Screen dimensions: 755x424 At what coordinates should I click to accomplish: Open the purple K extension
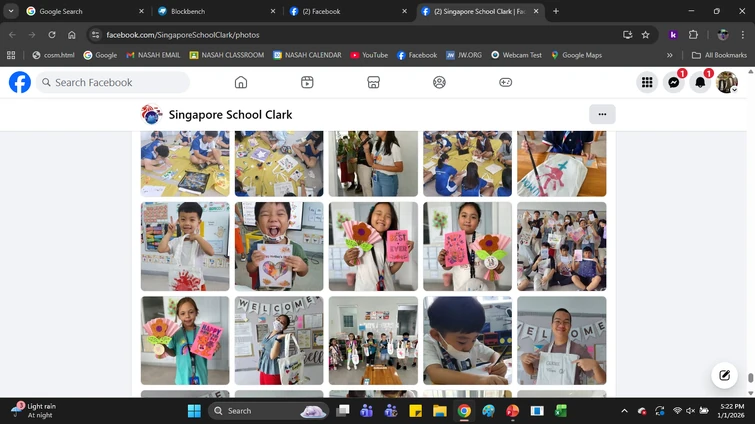pos(673,35)
